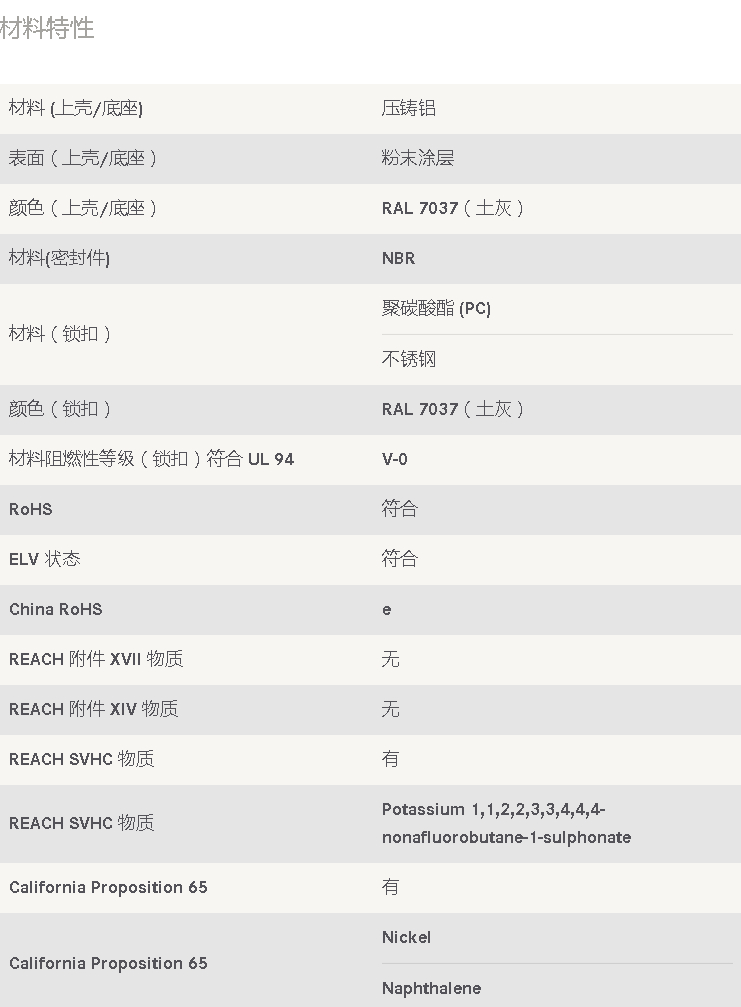The image size is (741, 1007).
Task: Click the 有 value for REACH SVHC 物质
Action: (390, 759)
